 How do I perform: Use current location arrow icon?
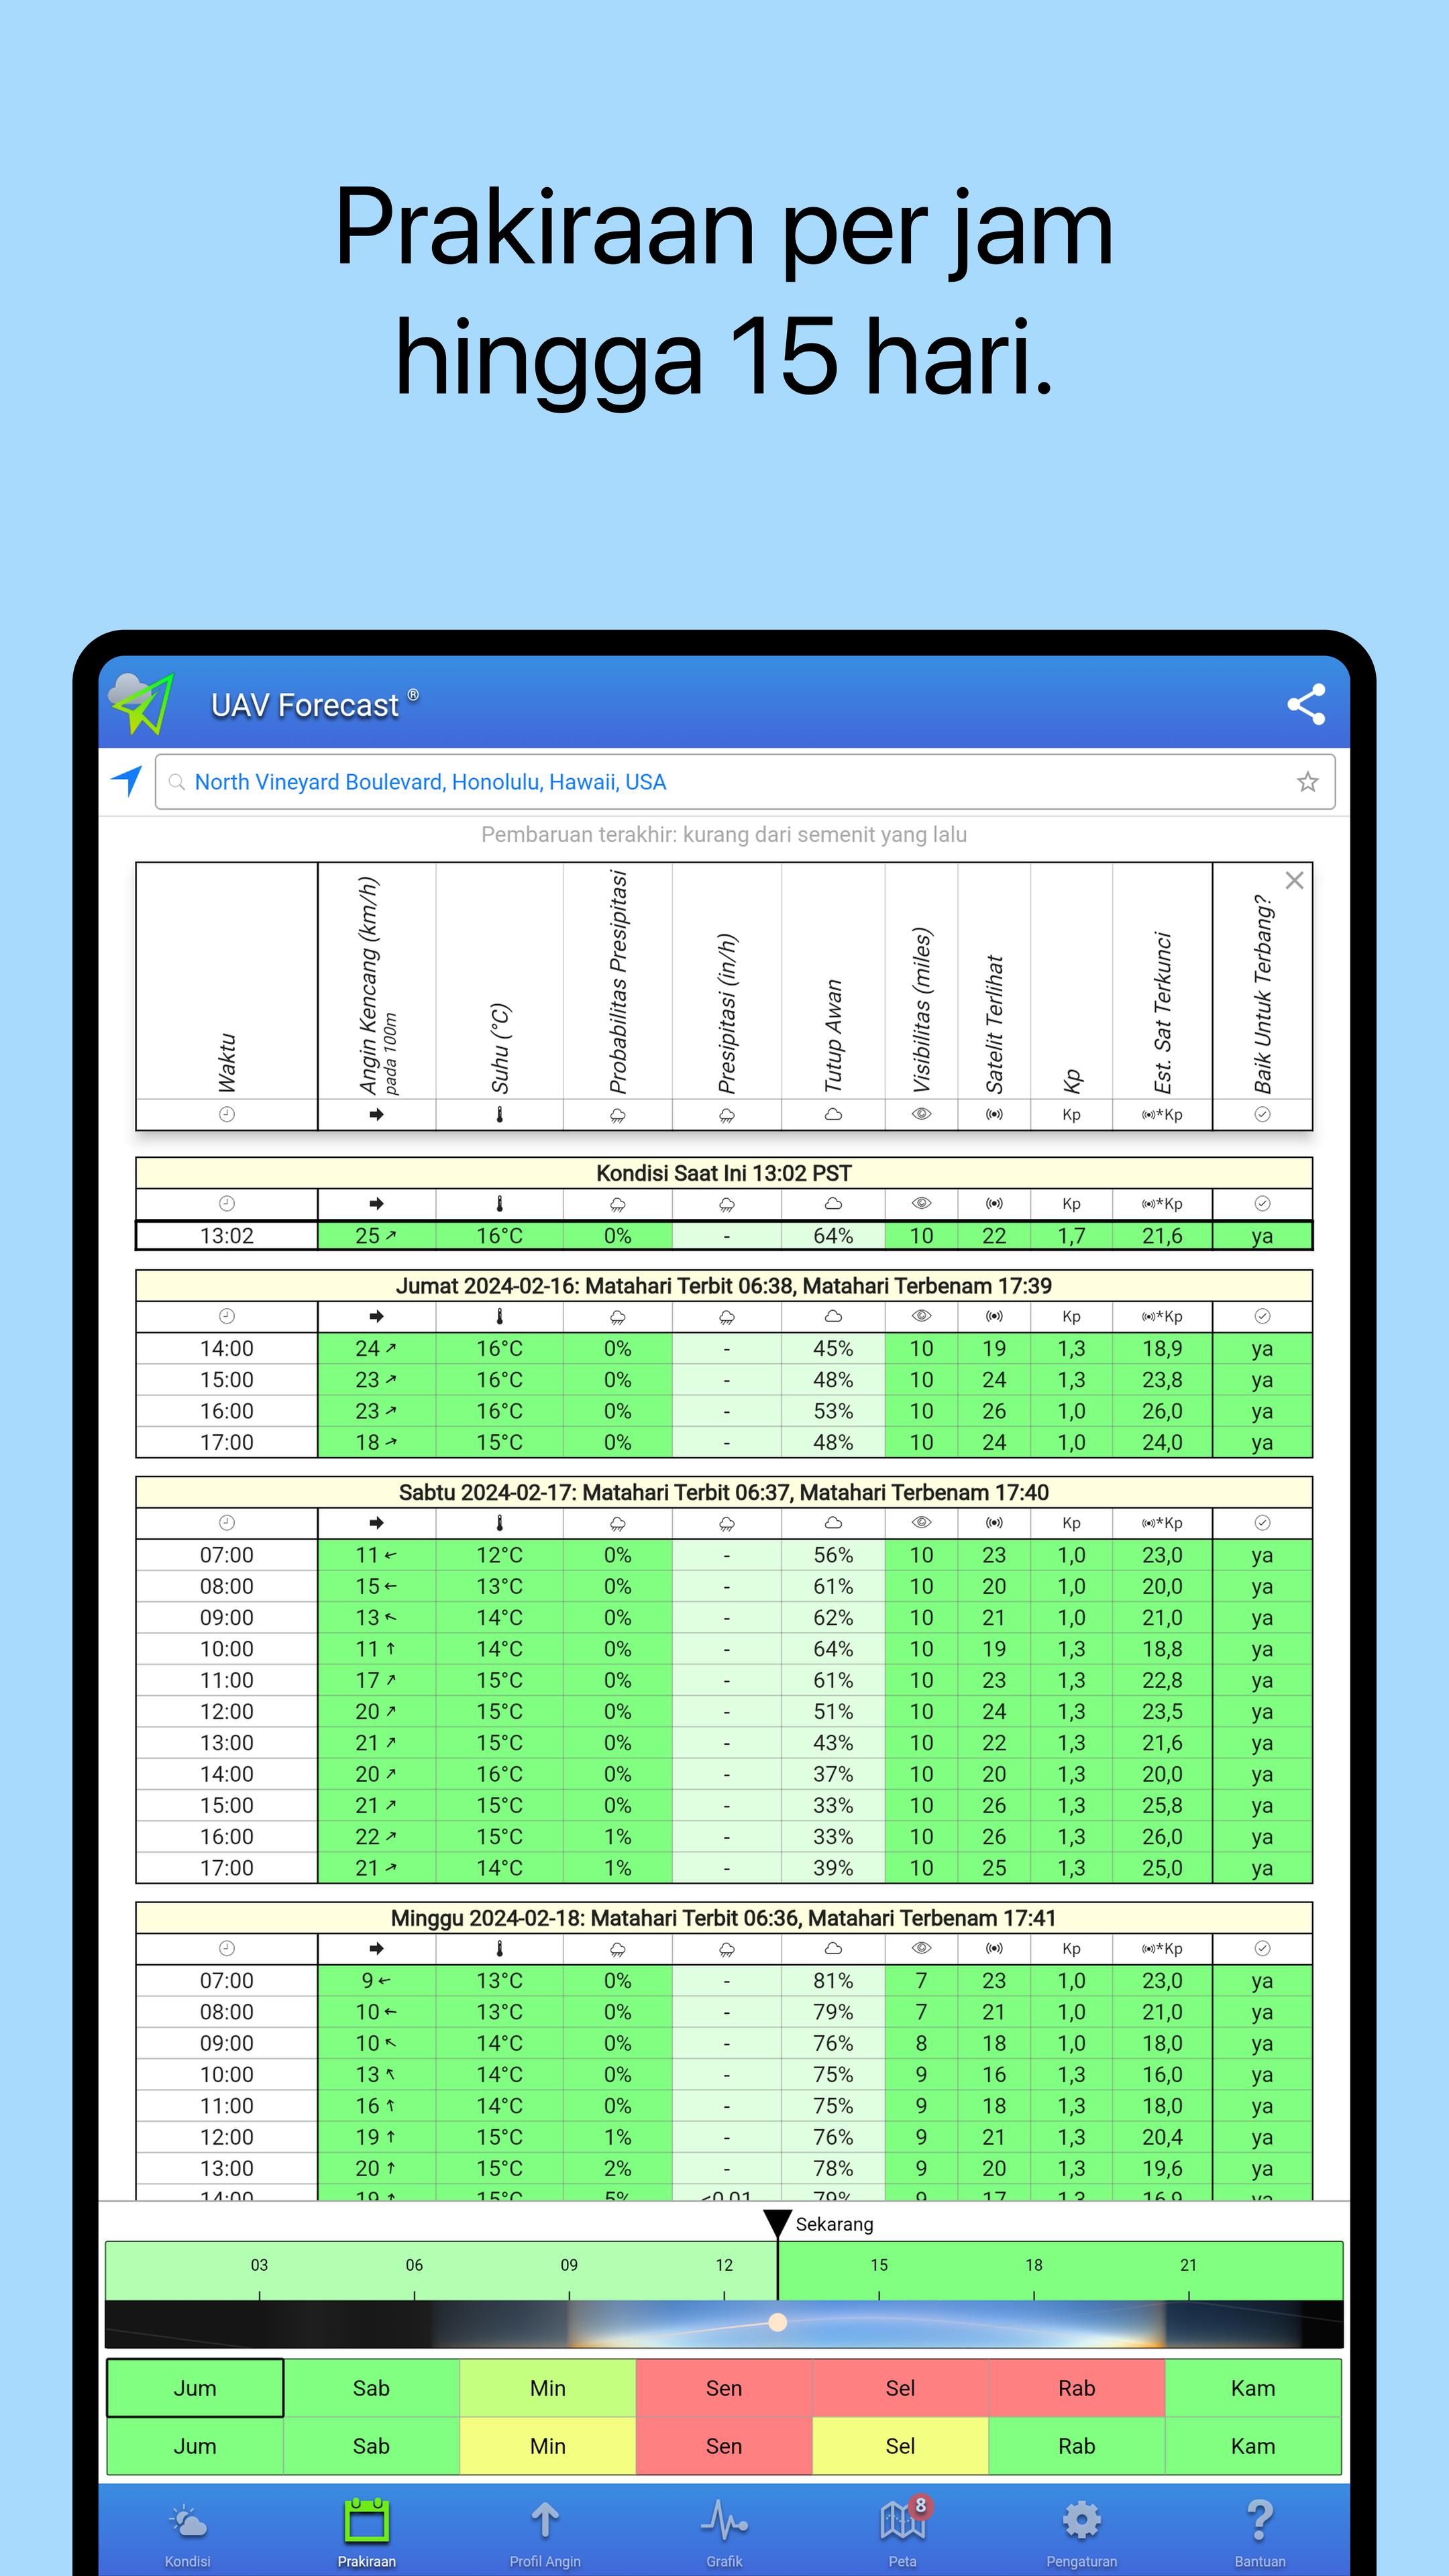coord(127,780)
